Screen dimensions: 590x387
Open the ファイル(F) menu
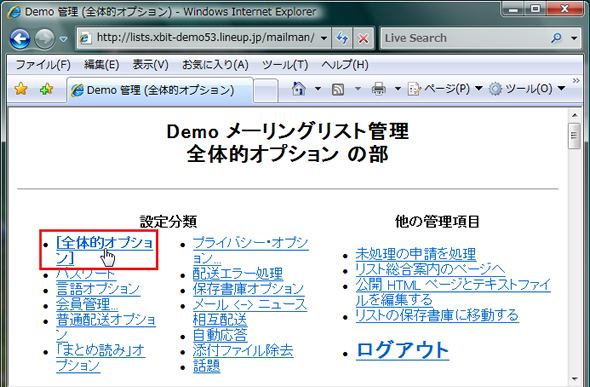pyautogui.click(x=43, y=65)
